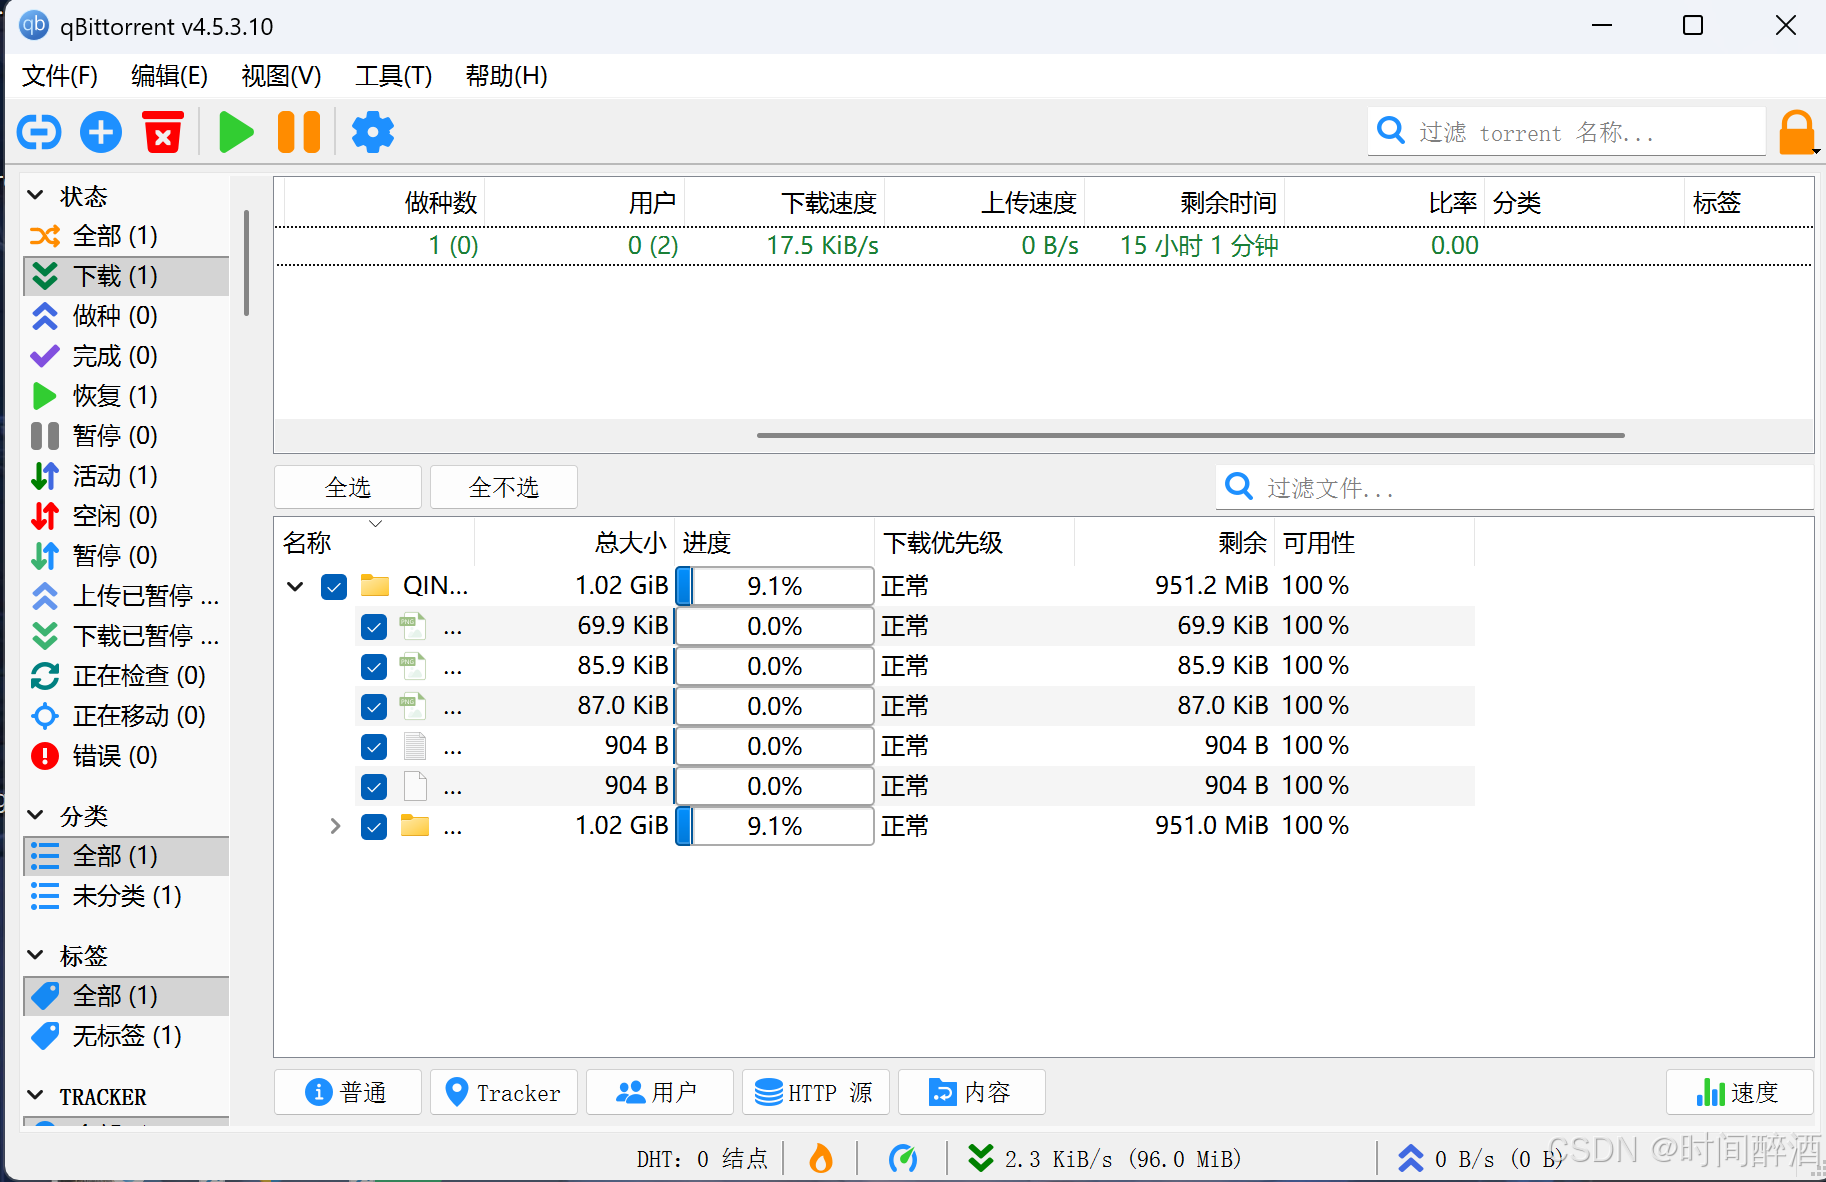Open the 帮助(H) menu
This screenshot has height=1182, width=1826.
(506, 76)
